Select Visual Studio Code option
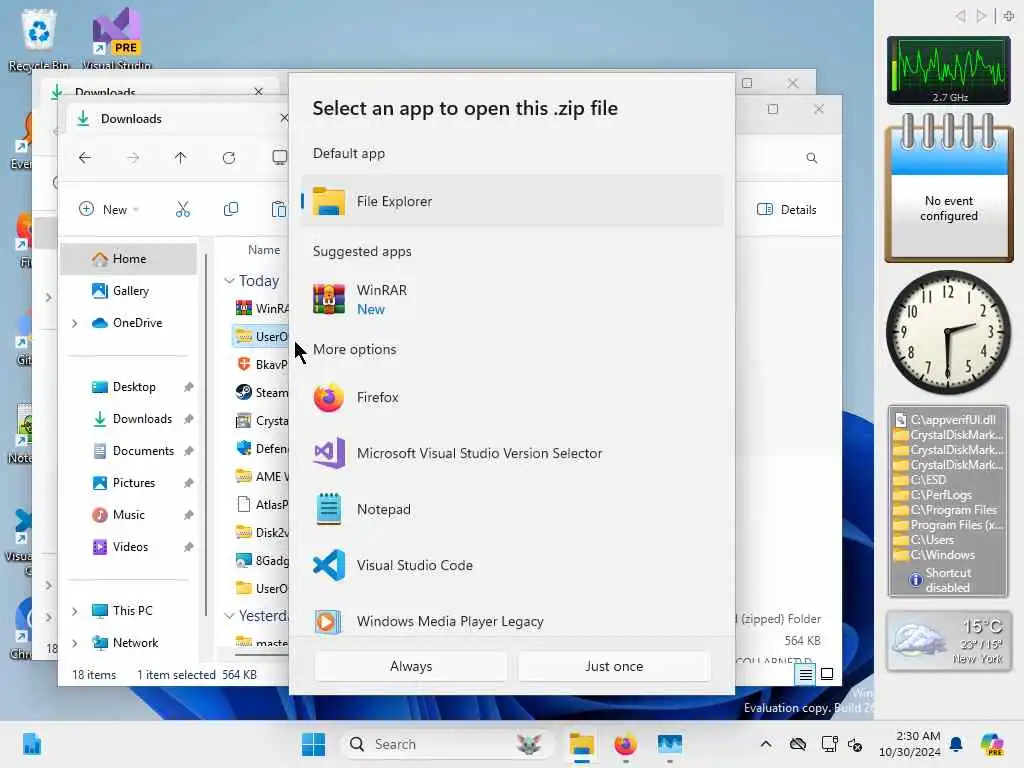The height and width of the screenshot is (768, 1024). point(513,566)
